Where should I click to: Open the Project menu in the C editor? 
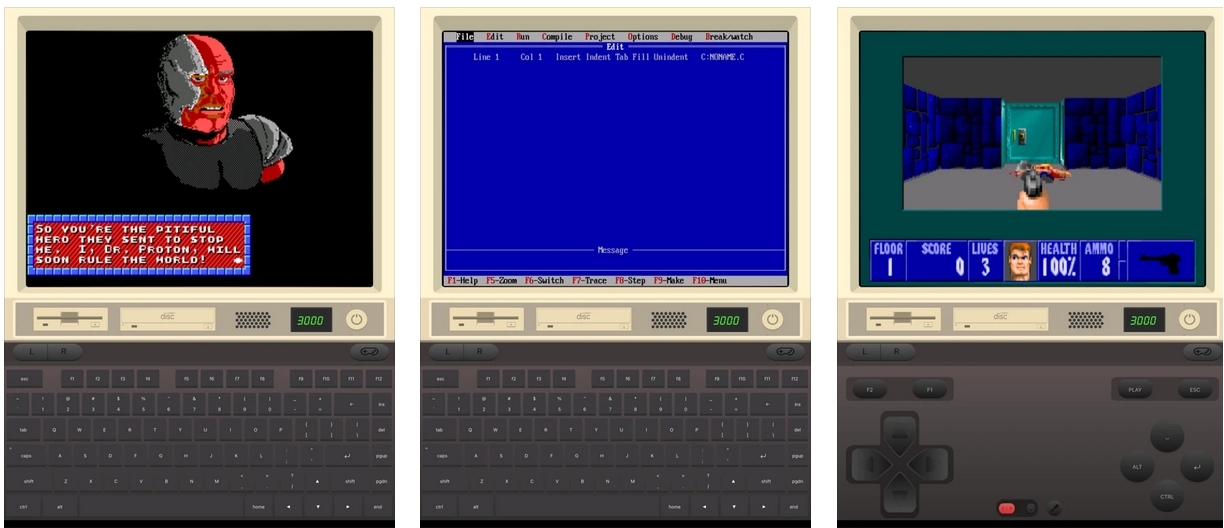tap(600, 37)
